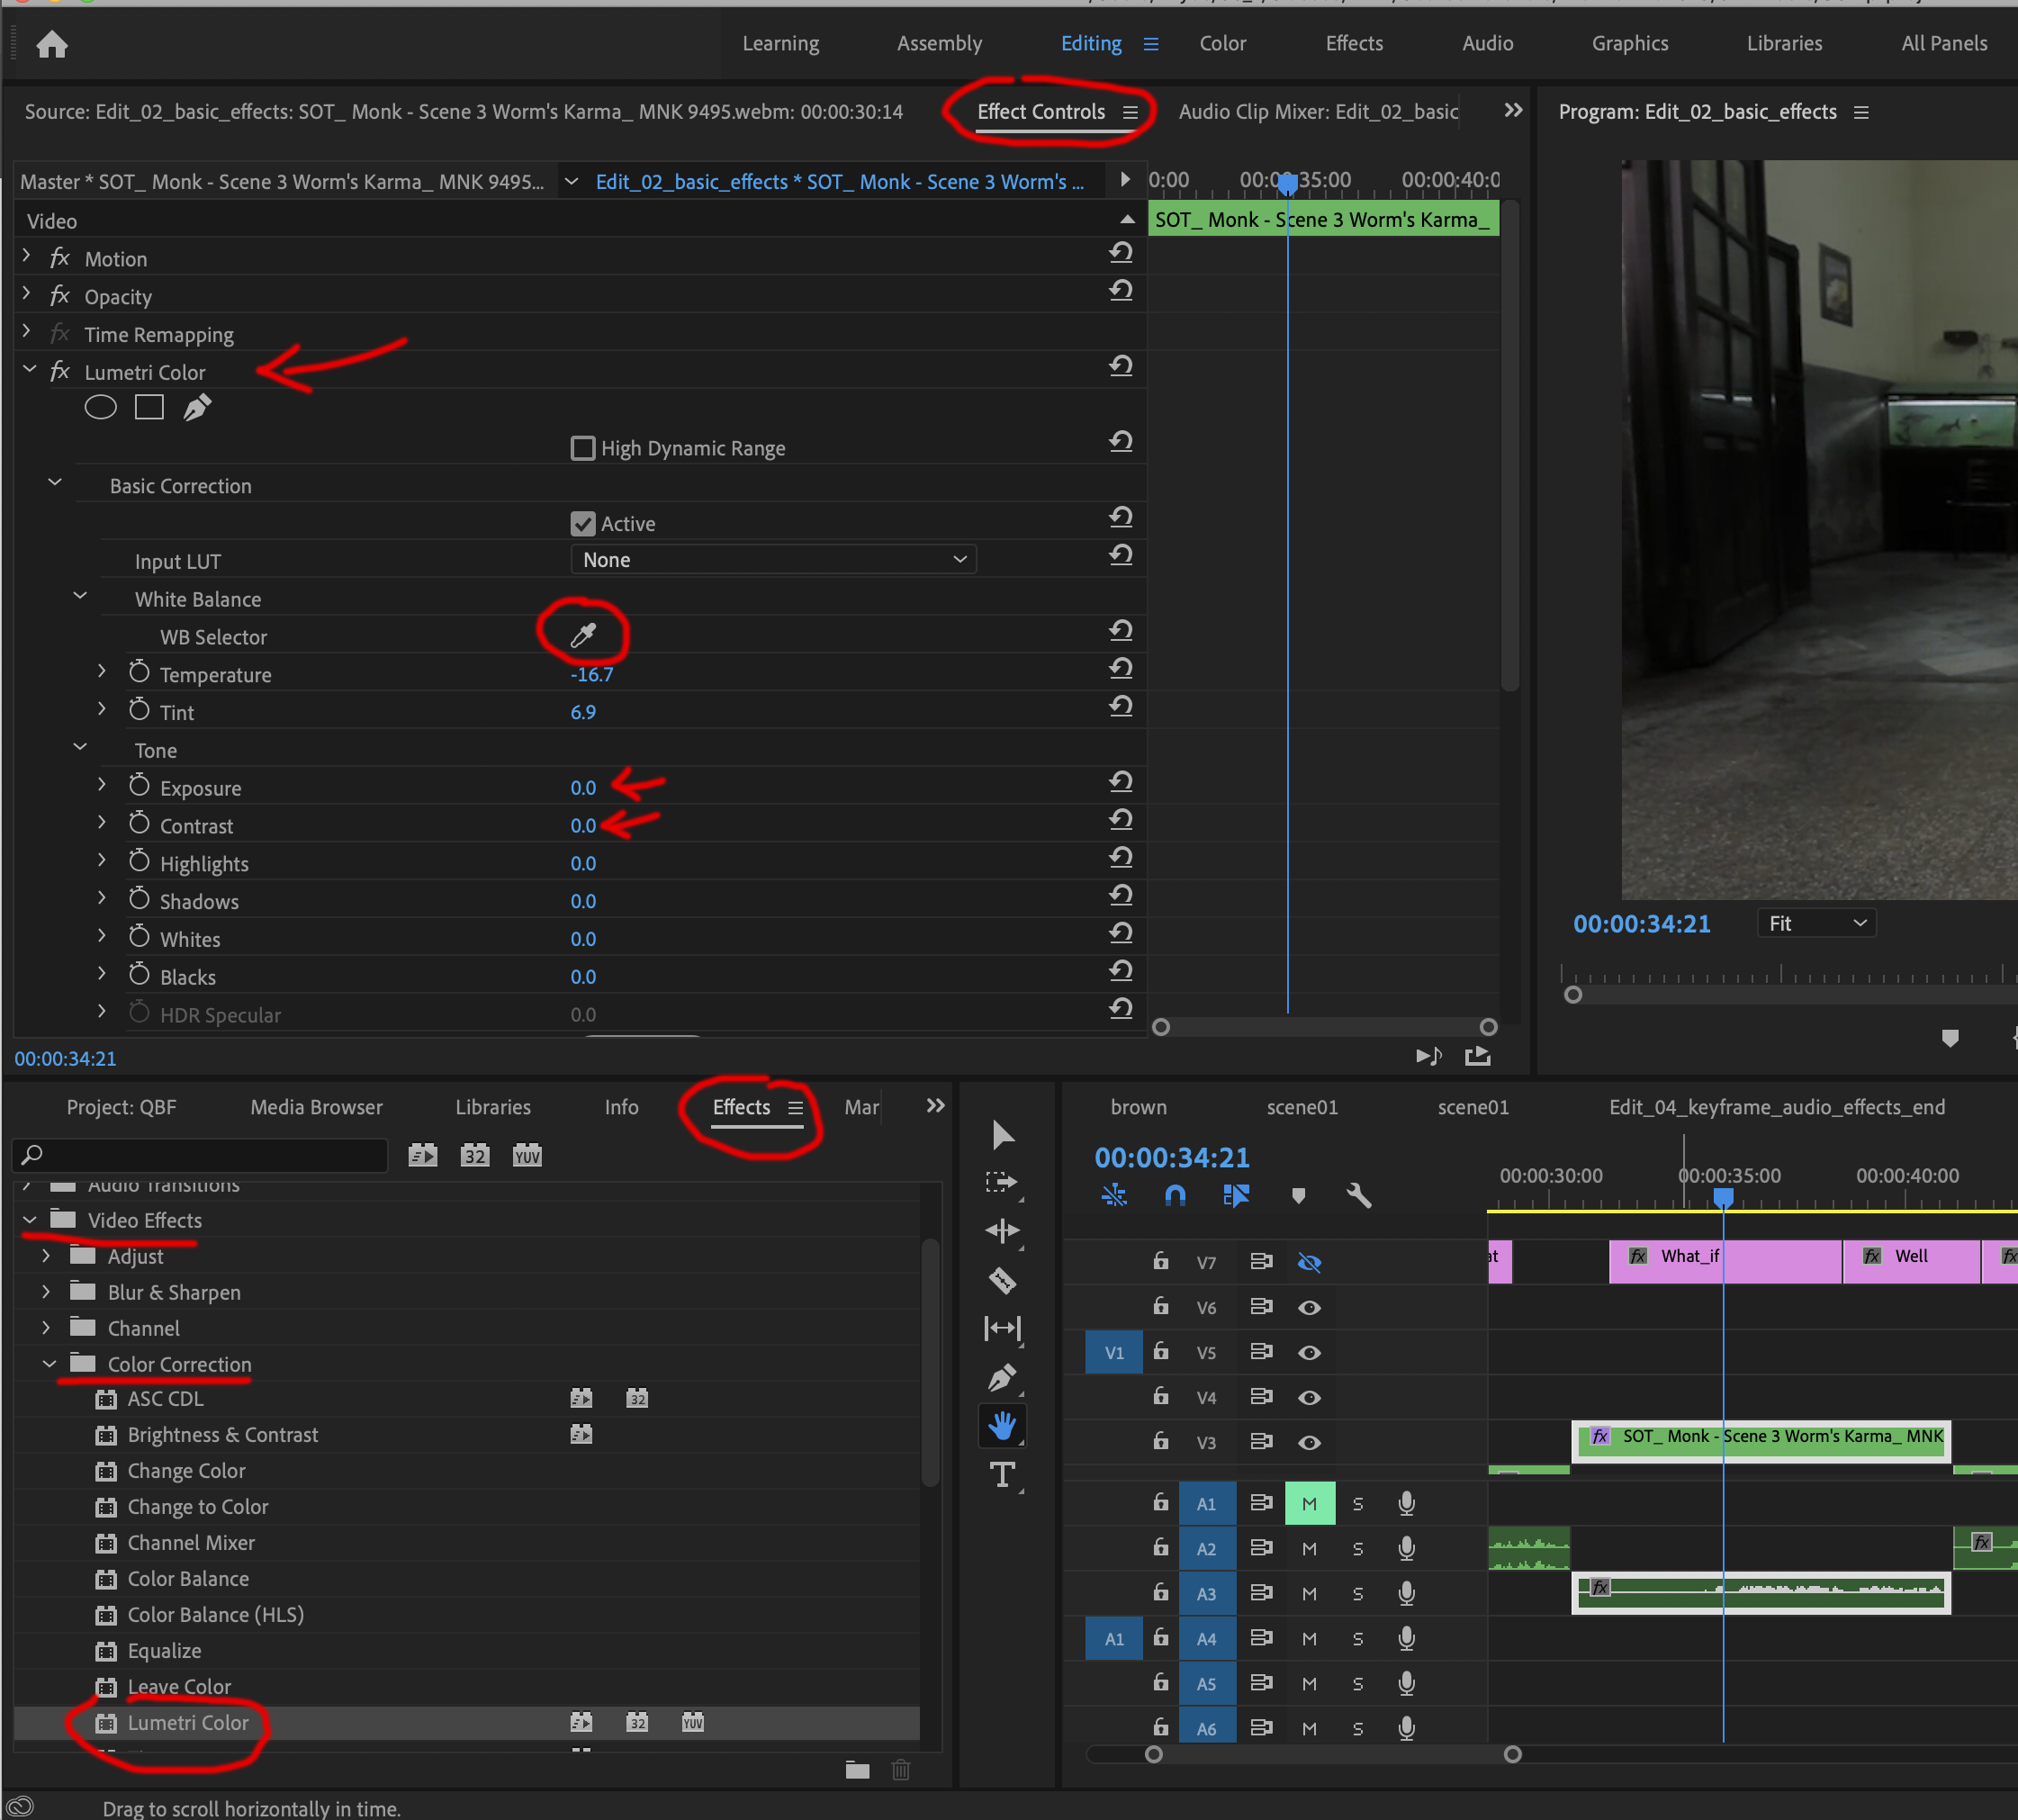Select the Razor tool in tools panel
The height and width of the screenshot is (1820, 2018).
1002,1280
